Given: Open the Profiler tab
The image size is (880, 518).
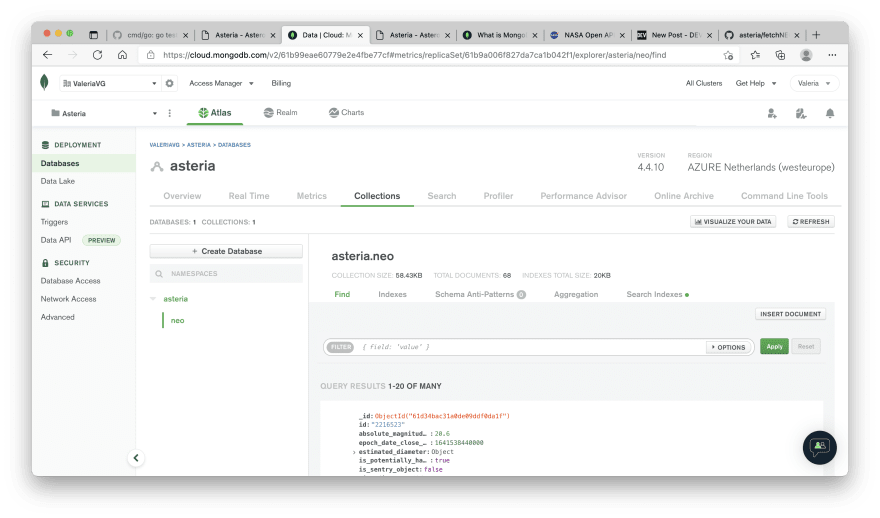Looking at the screenshot, I should 498,196.
